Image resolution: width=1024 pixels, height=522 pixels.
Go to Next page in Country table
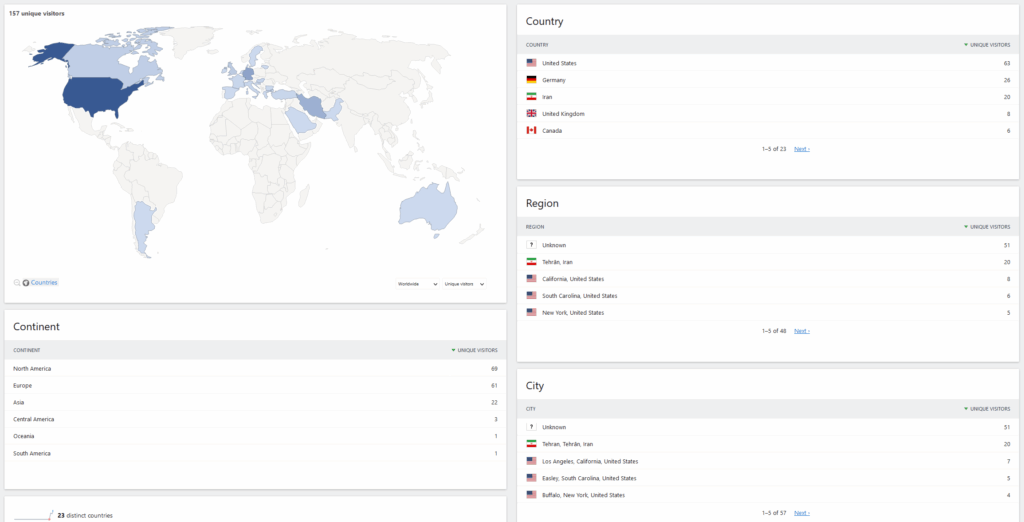coord(801,148)
